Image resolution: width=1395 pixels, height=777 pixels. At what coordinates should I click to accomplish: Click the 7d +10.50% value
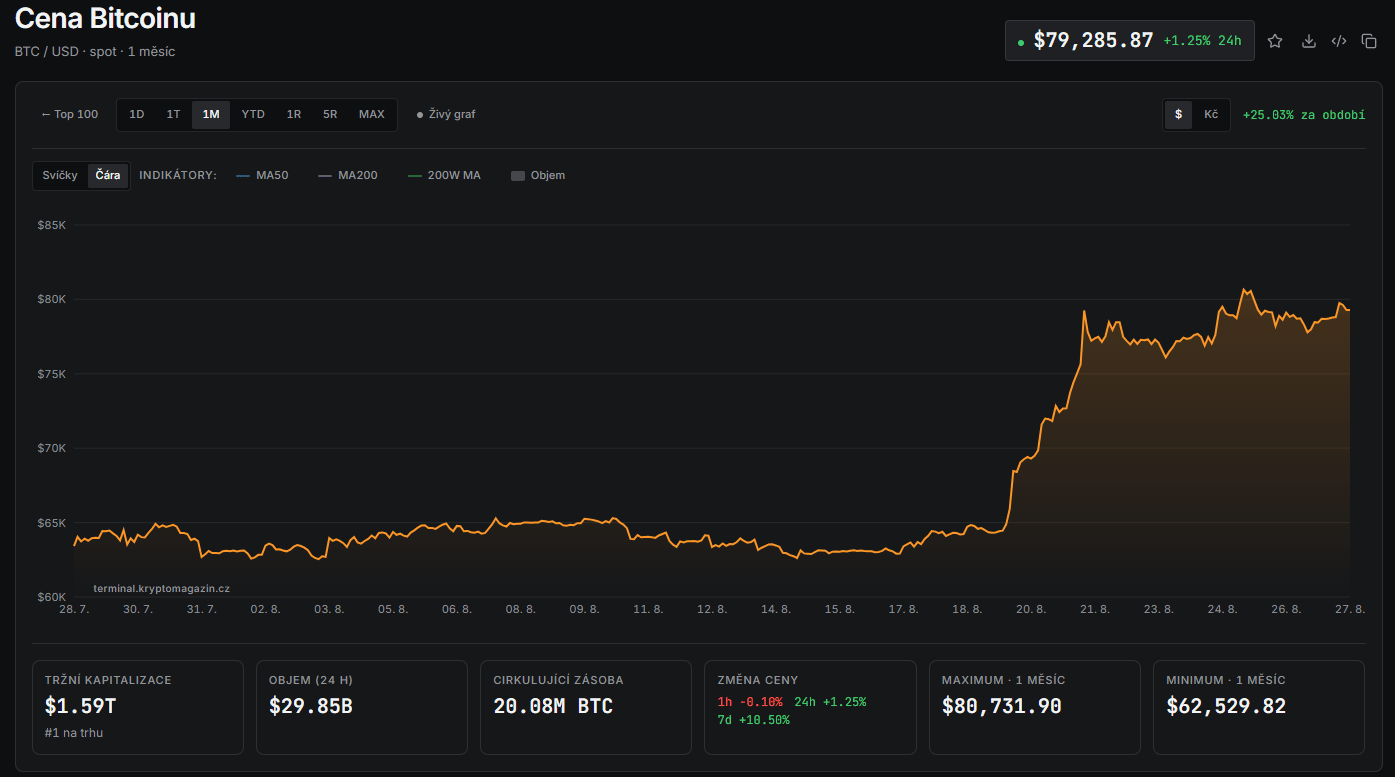coord(753,720)
